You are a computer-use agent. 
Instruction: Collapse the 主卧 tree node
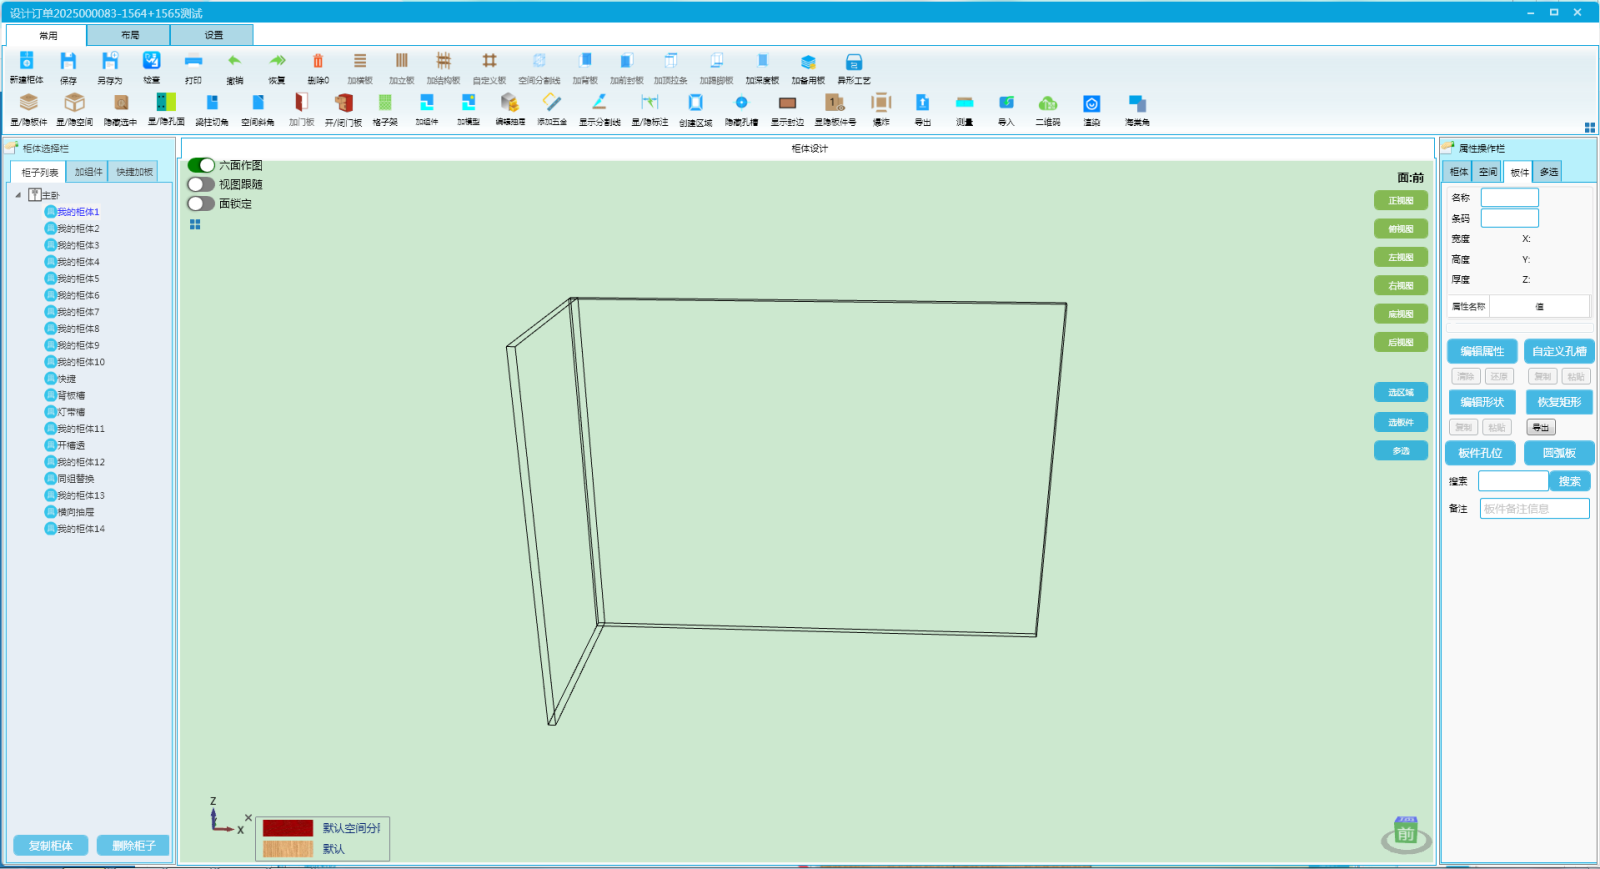pyautogui.click(x=18, y=195)
